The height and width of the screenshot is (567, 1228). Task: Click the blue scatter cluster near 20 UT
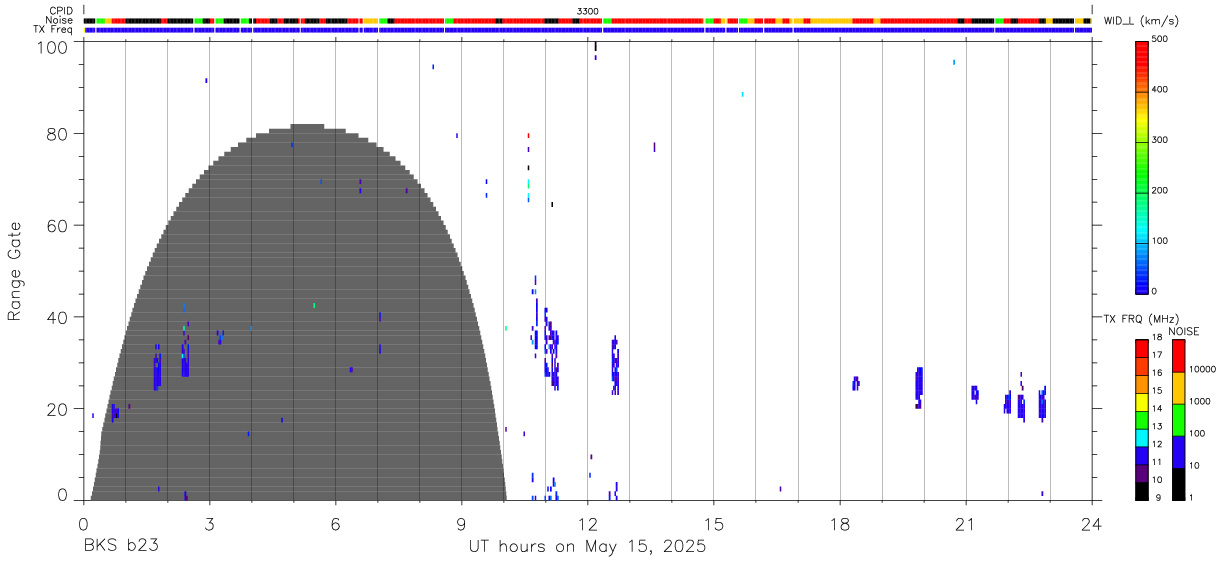click(919, 387)
